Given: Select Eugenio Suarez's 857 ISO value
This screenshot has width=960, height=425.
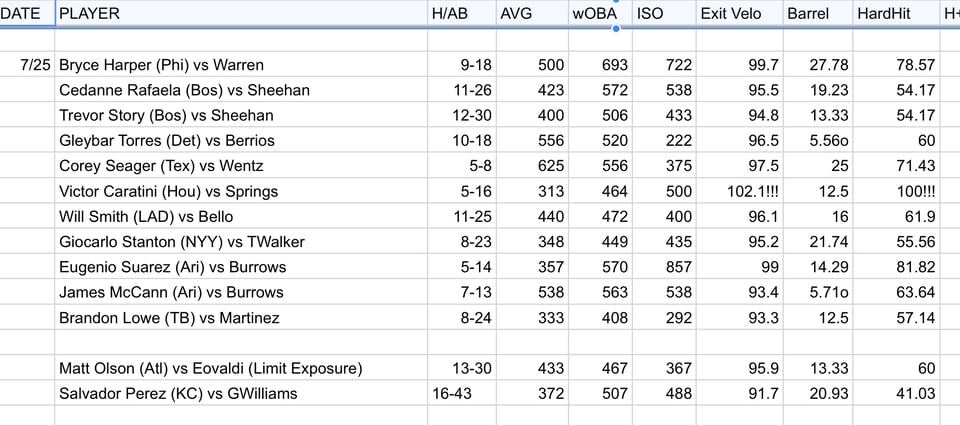Looking at the screenshot, I should [664, 267].
